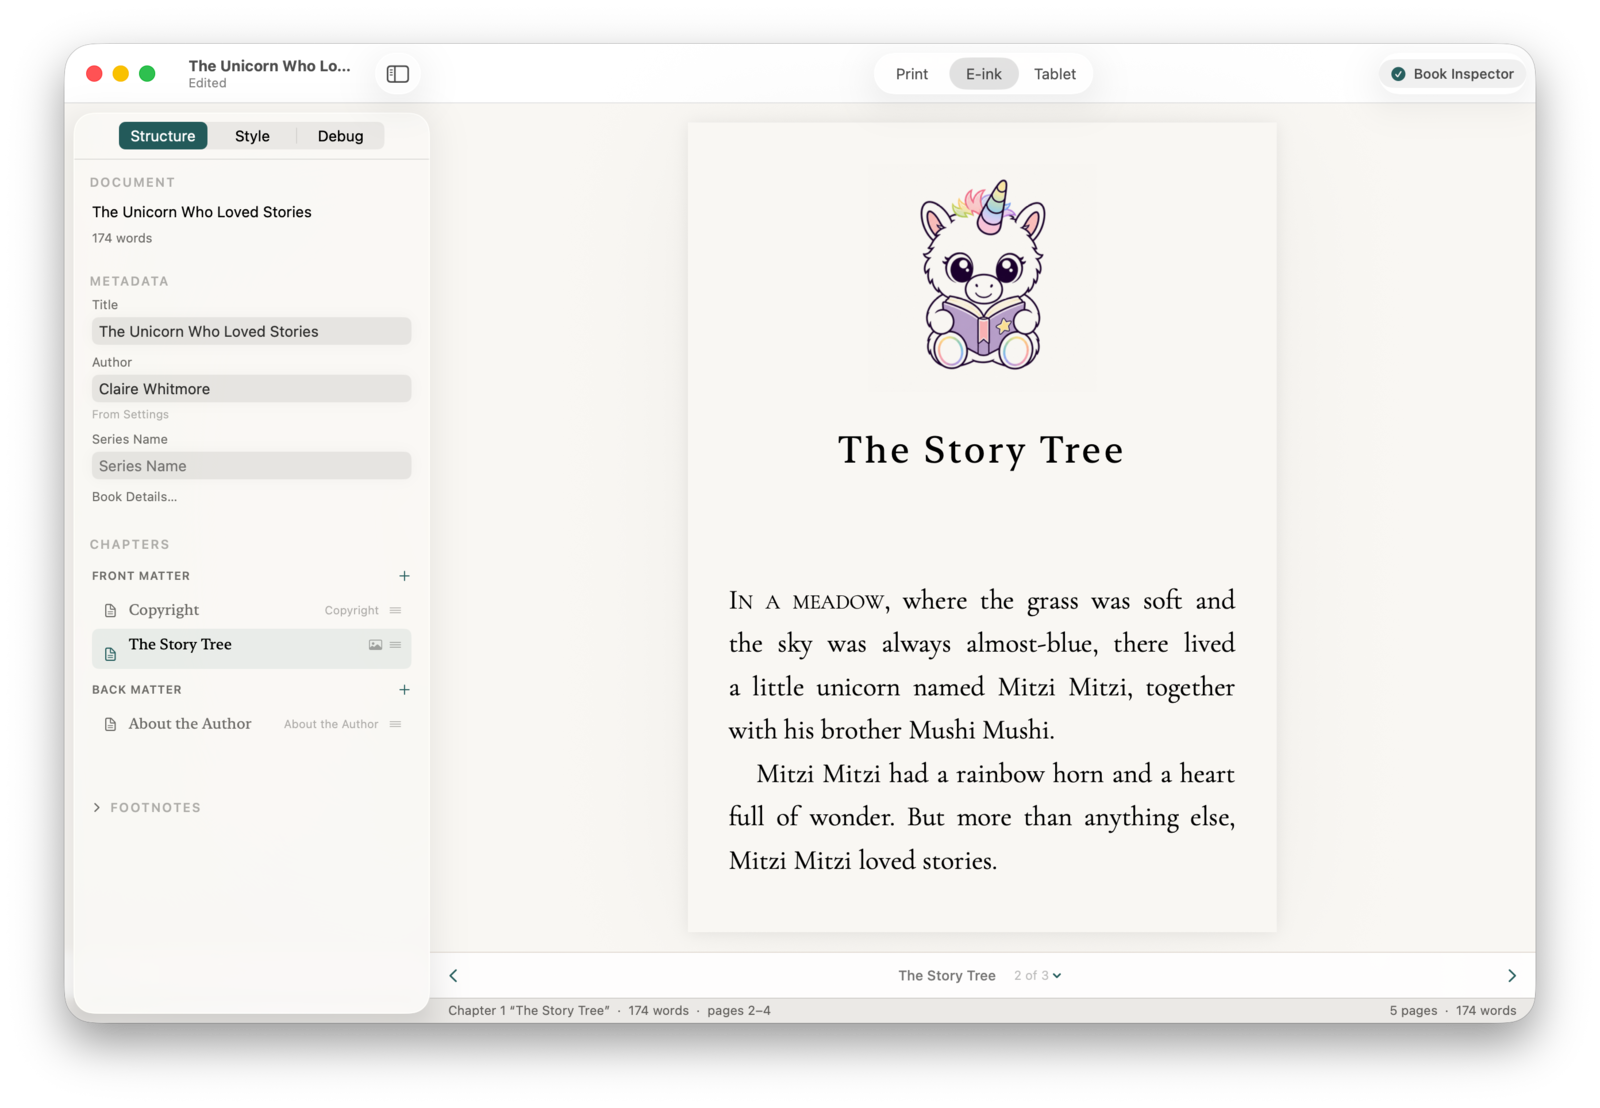Click the FRONT MATTER section header
The width and height of the screenshot is (1600, 1108).
[x=141, y=576]
